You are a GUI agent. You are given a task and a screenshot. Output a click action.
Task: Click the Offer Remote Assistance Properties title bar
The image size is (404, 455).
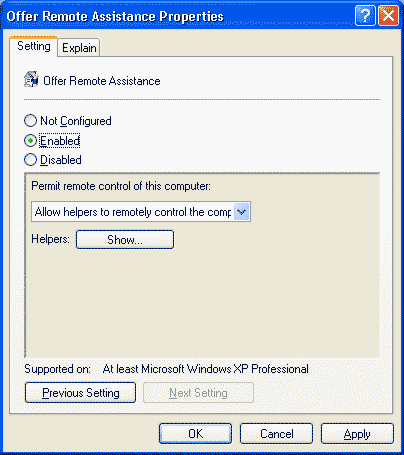pos(178,16)
